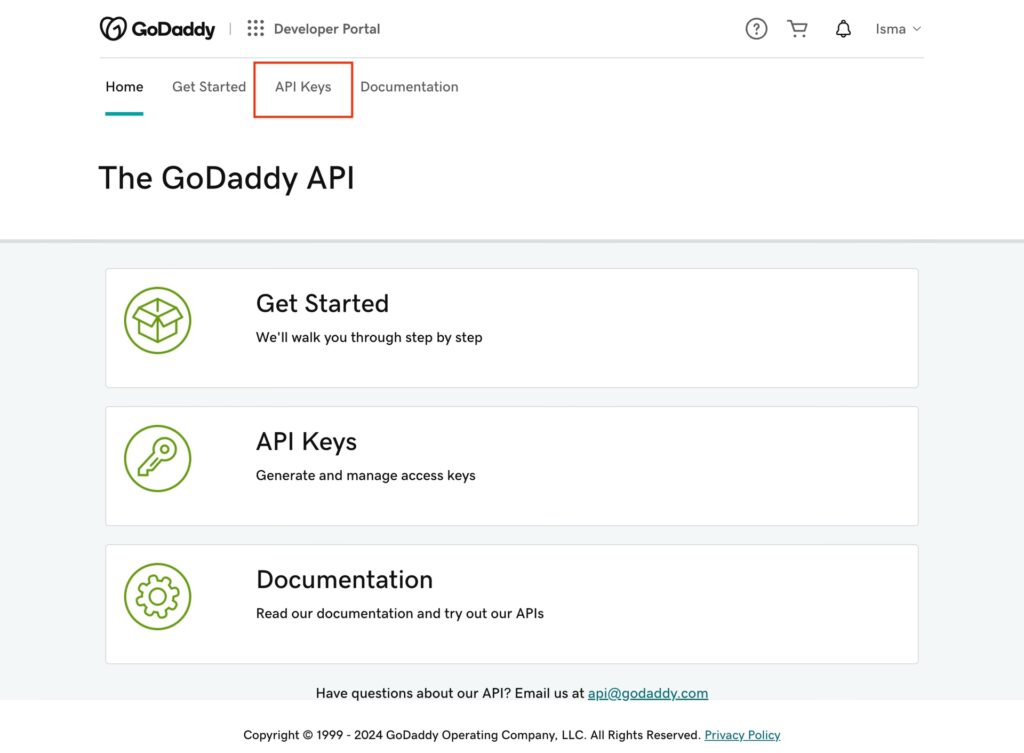Click the GoDaddy logo

(157, 29)
